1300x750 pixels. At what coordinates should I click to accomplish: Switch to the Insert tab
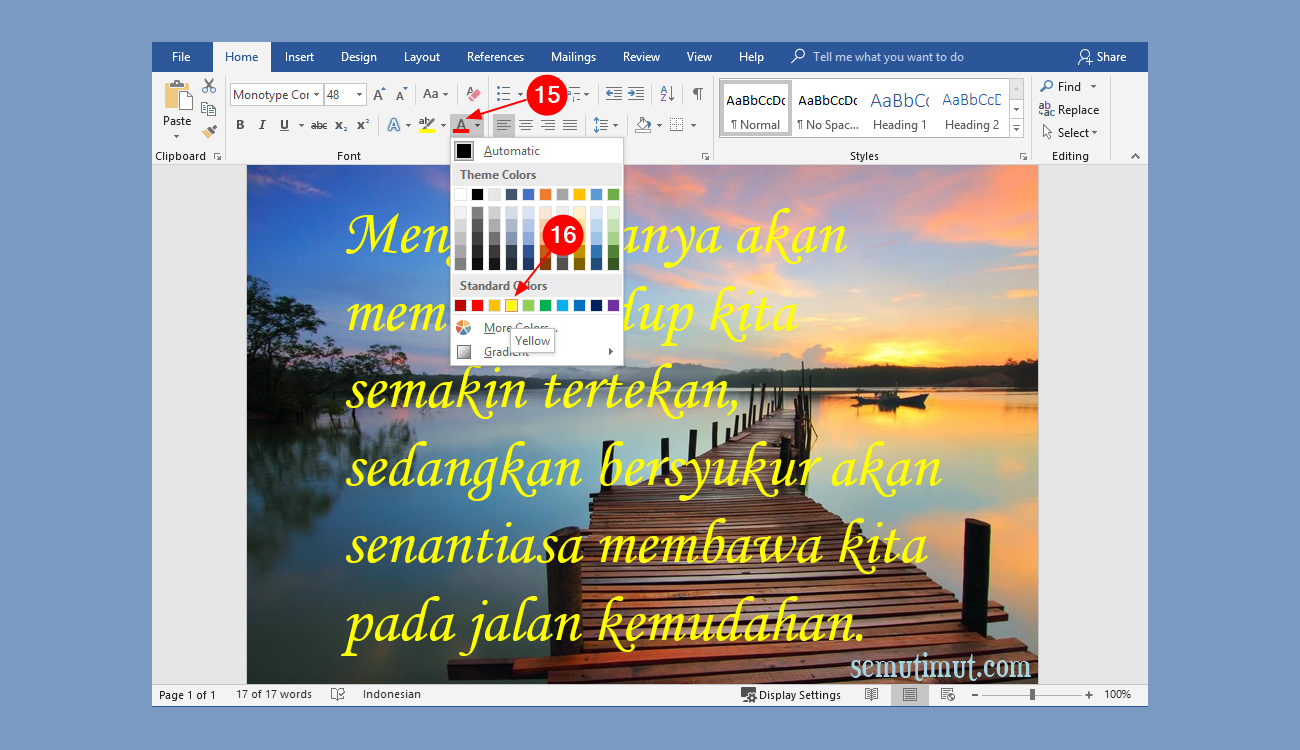(299, 57)
